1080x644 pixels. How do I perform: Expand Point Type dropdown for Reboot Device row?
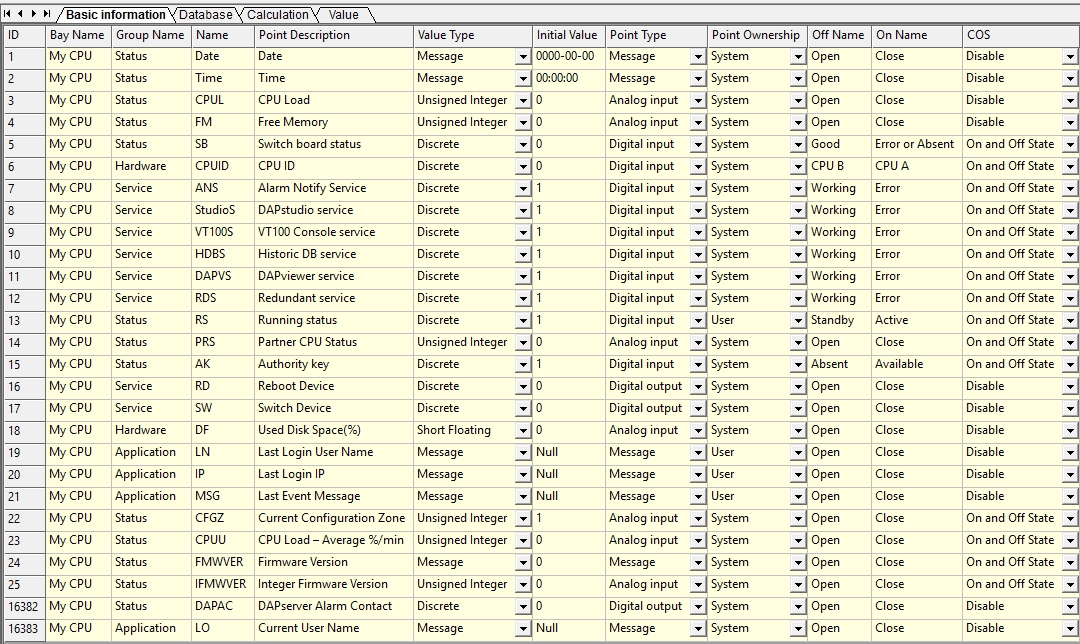[x=698, y=387]
